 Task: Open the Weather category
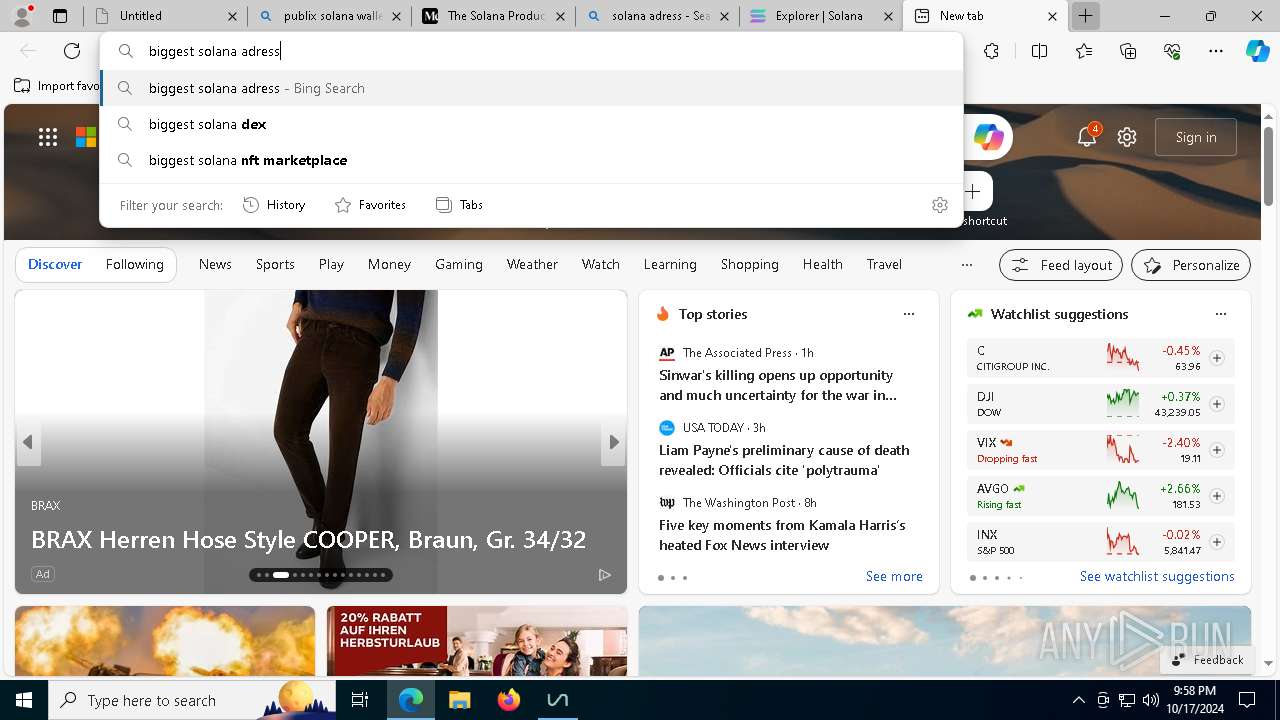click(x=532, y=264)
